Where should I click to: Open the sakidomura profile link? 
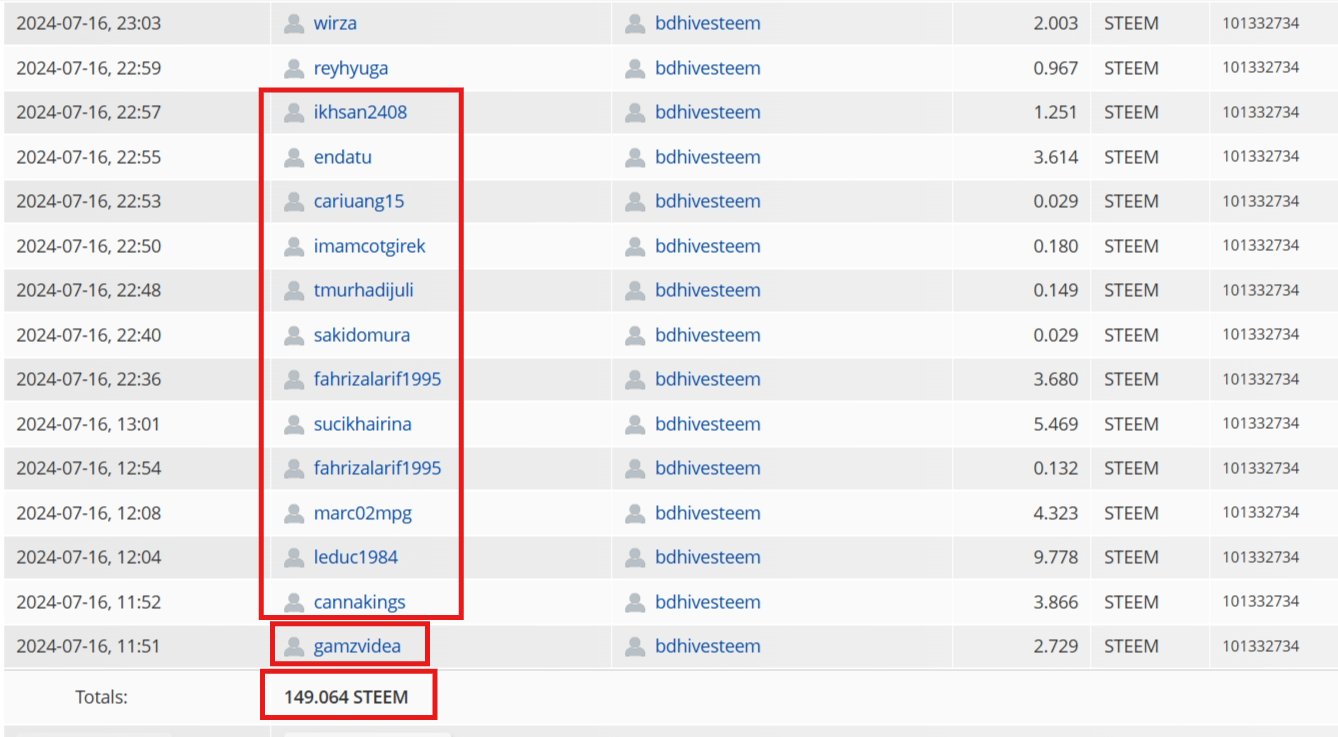[362, 335]
